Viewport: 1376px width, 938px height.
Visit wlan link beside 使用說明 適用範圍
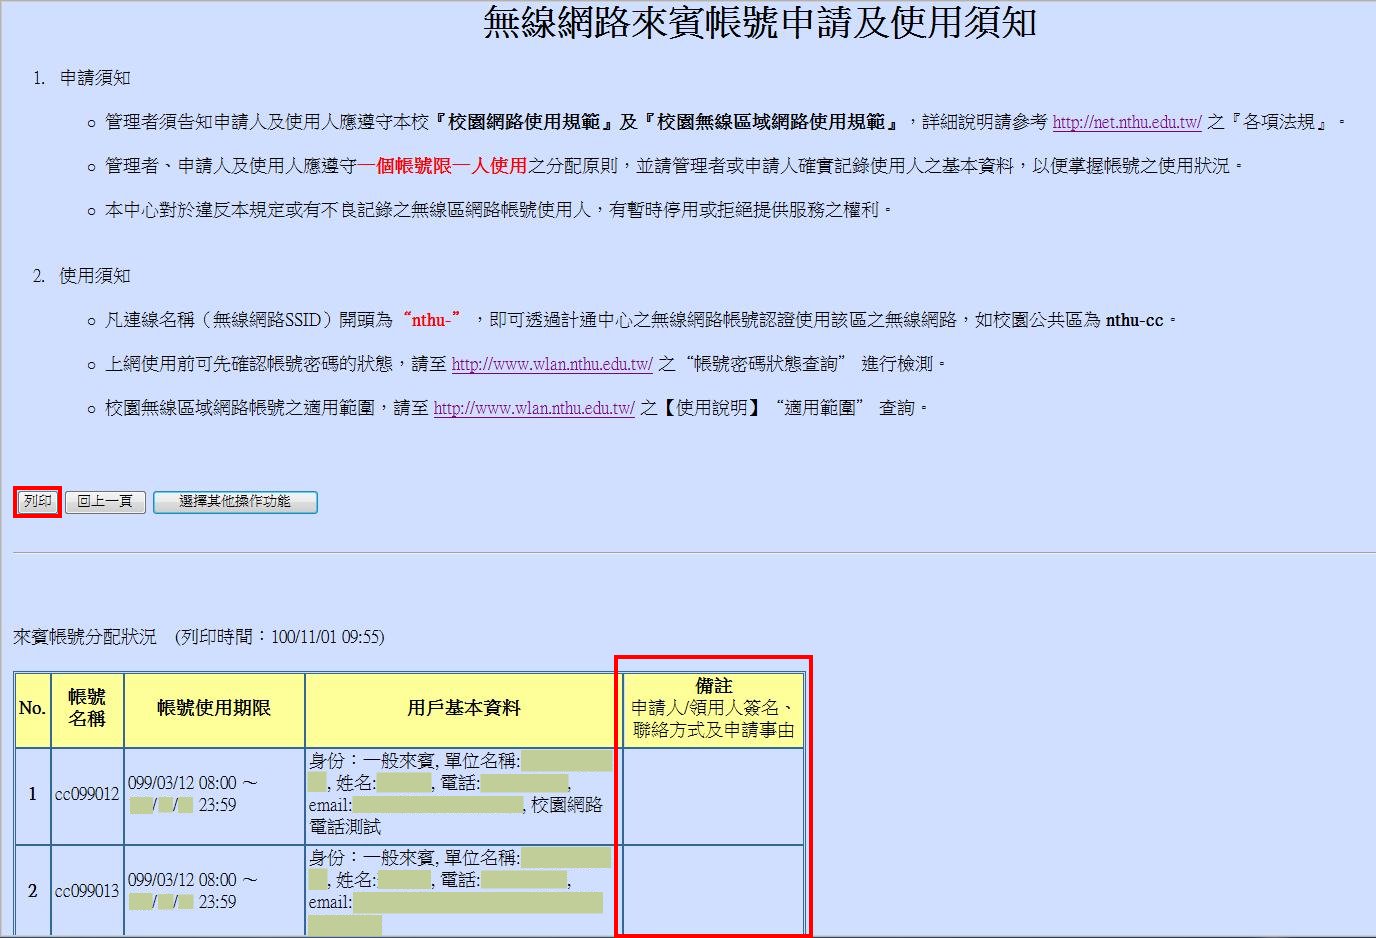(534, 408)
